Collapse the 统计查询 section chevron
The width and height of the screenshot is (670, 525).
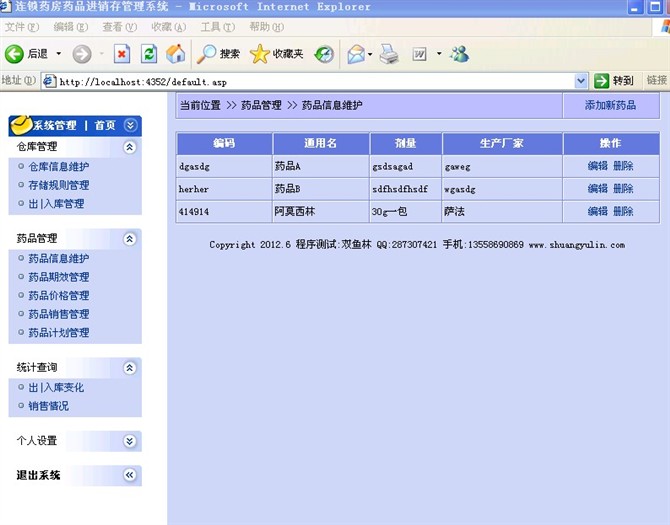[129, 368]
